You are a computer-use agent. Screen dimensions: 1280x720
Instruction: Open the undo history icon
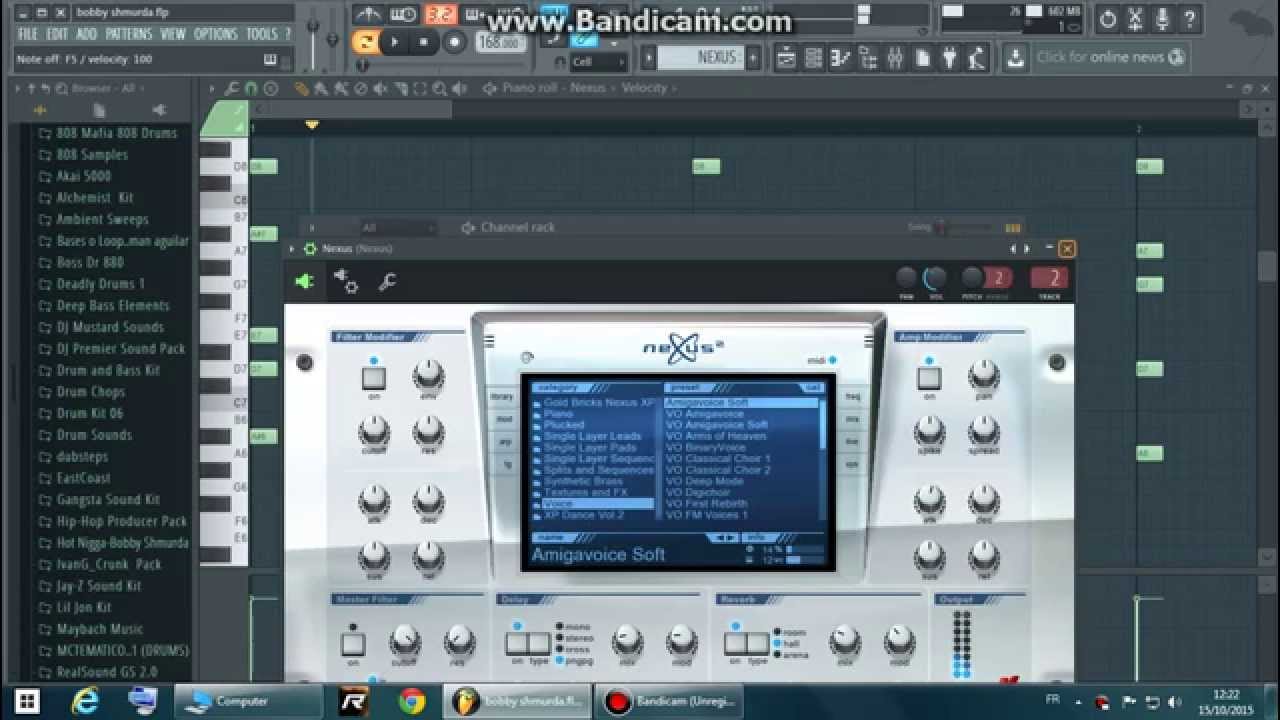click(x=1108, y=18)
